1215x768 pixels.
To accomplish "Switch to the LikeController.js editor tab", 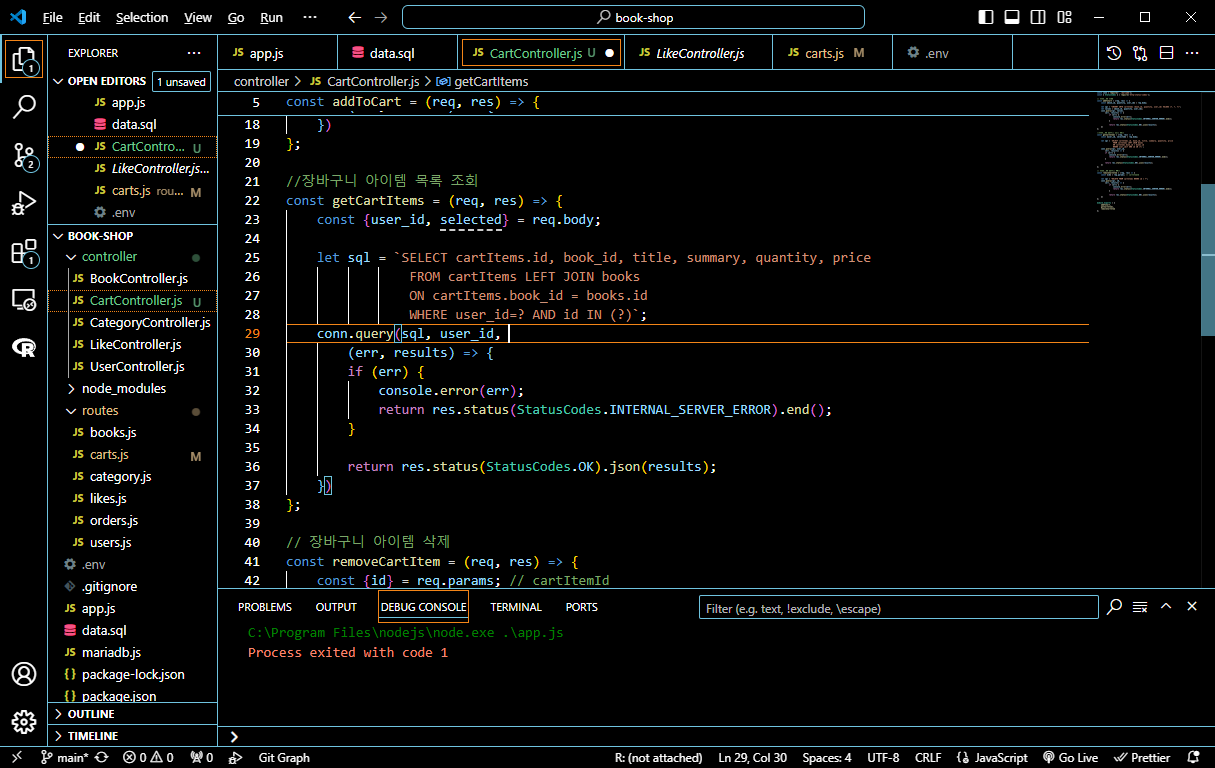I will pyautogui.click(x=699, y=53).
